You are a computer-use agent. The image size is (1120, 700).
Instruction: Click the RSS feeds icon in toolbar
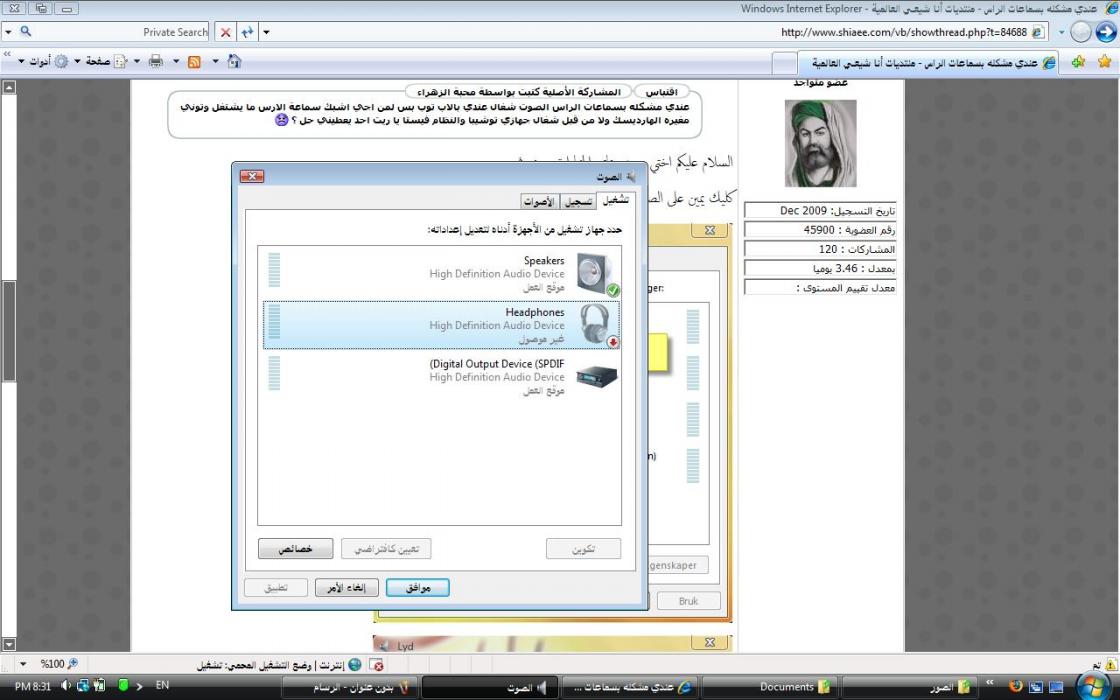tap(194, 62)
